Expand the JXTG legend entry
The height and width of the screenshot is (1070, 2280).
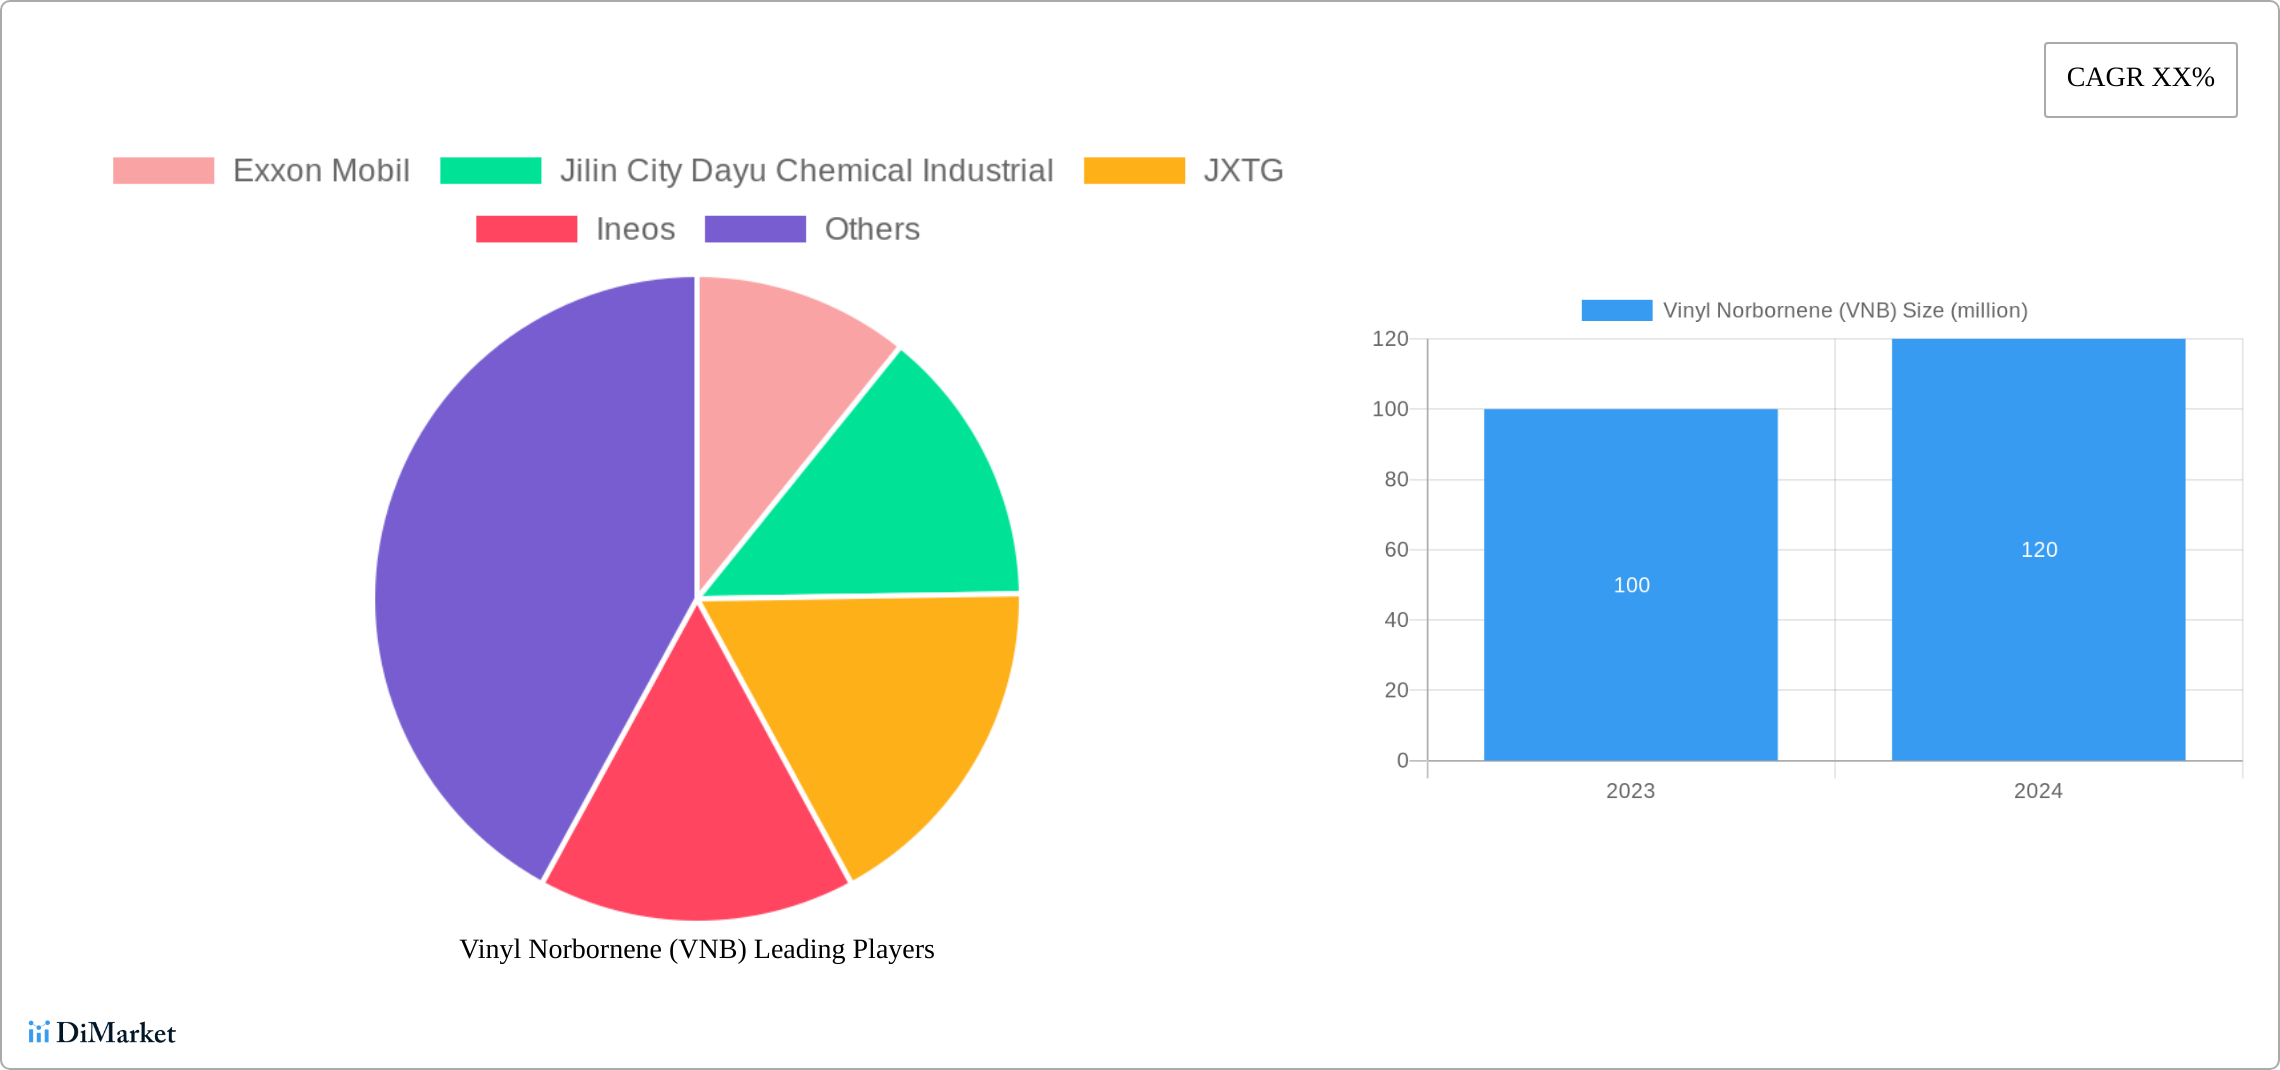point(1243,170)
